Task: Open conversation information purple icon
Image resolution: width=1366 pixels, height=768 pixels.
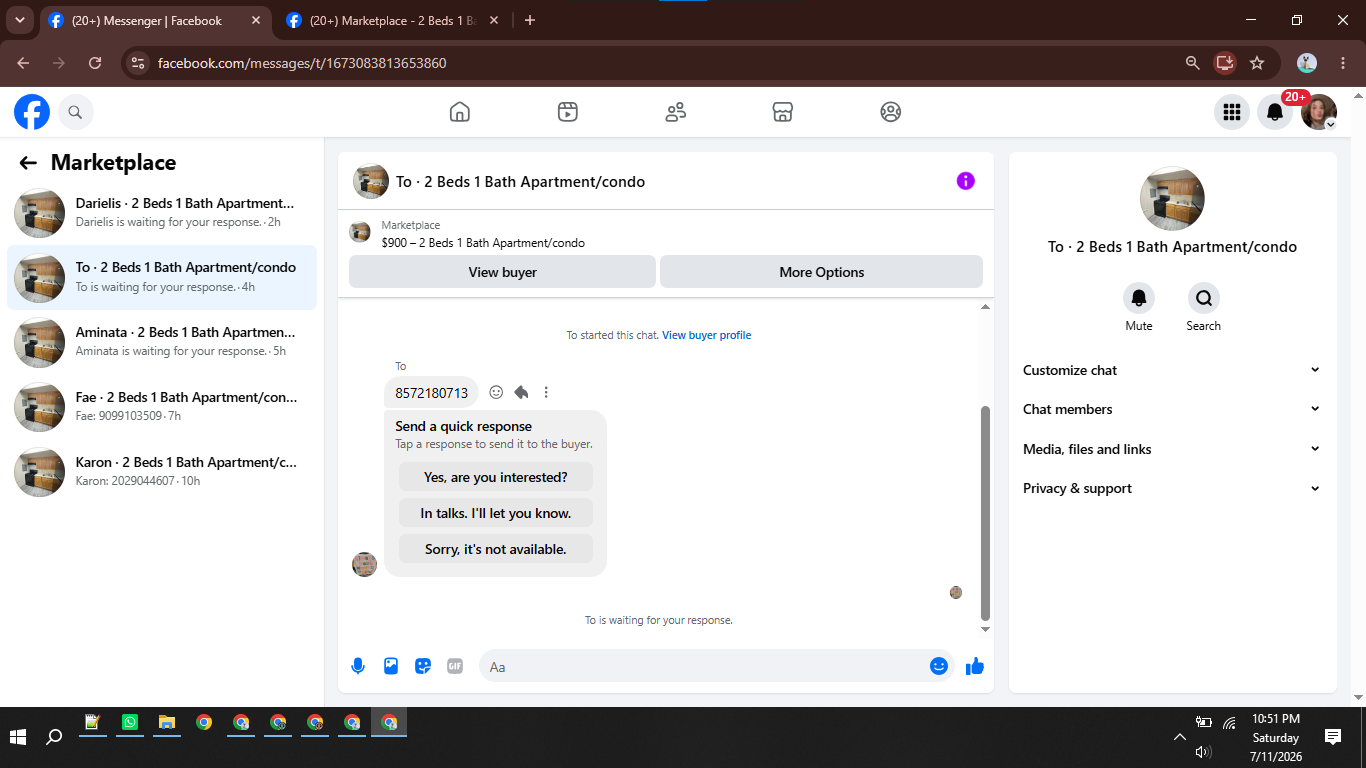Action: pos(965,181)
